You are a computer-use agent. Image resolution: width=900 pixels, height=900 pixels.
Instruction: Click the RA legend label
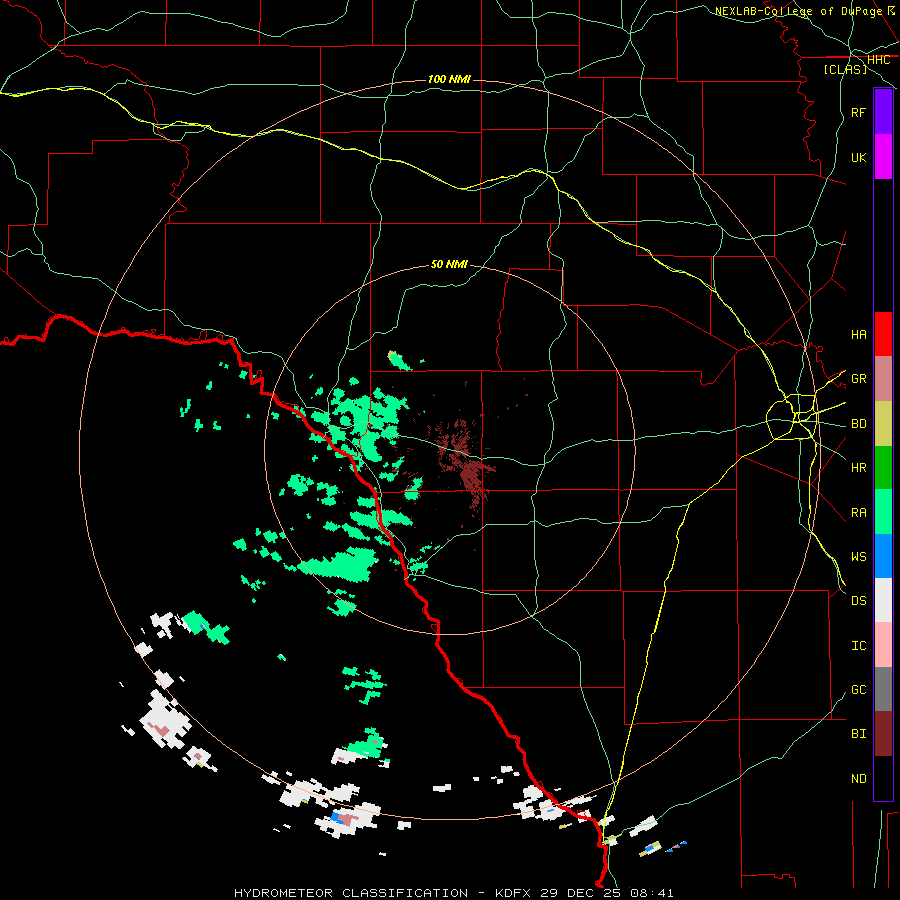858,513
